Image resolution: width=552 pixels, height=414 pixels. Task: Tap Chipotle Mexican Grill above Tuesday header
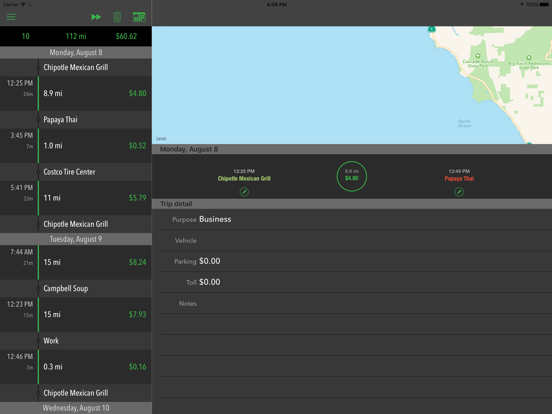tap(76, 224)
